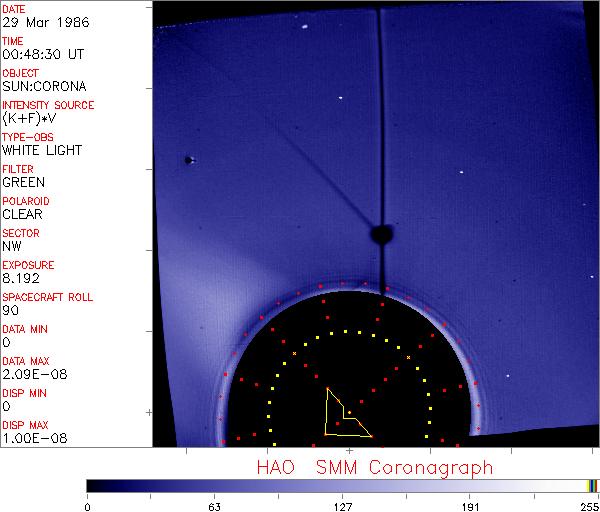The width and height of the screenshot is (600, 512).
Task: Click the dark round blob on the vertical pylon
Action: [x=382, y=236]
